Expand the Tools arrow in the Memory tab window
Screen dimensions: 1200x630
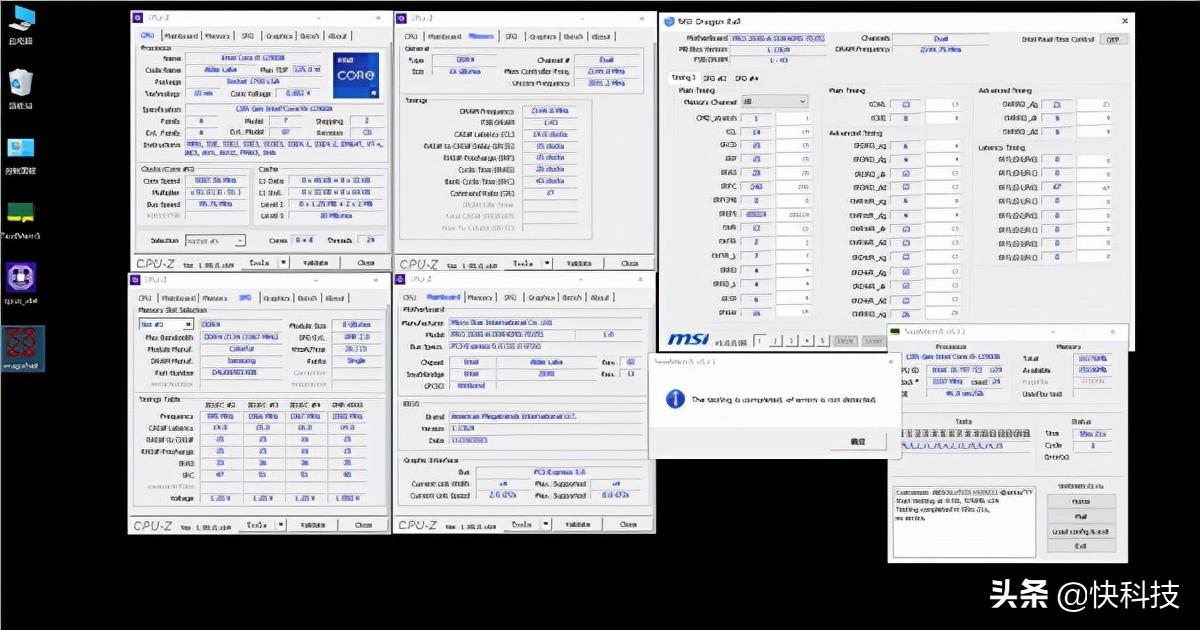(545, 263)
